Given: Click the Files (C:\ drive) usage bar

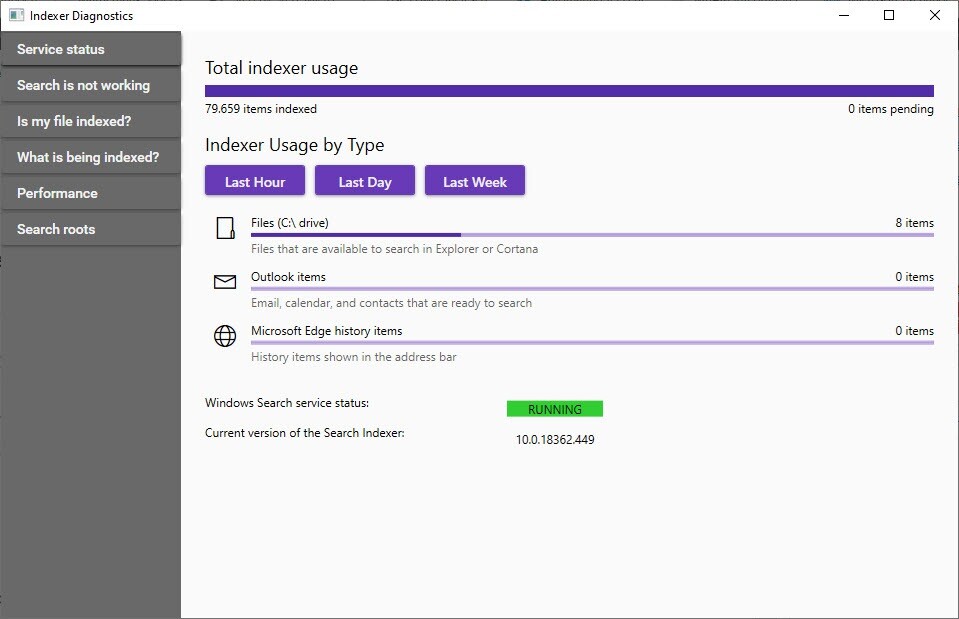Looking at the screenshot, I should [592, 235].
